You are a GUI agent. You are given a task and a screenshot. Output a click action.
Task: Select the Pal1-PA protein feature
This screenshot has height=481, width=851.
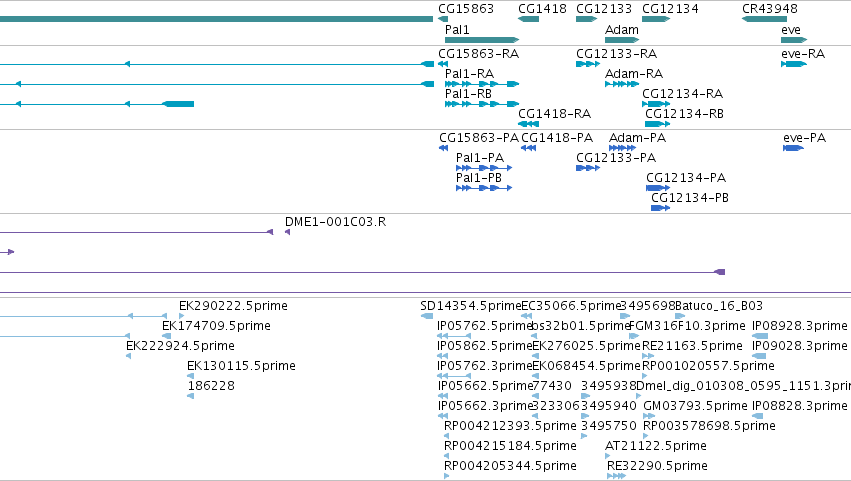click(484, 168)
